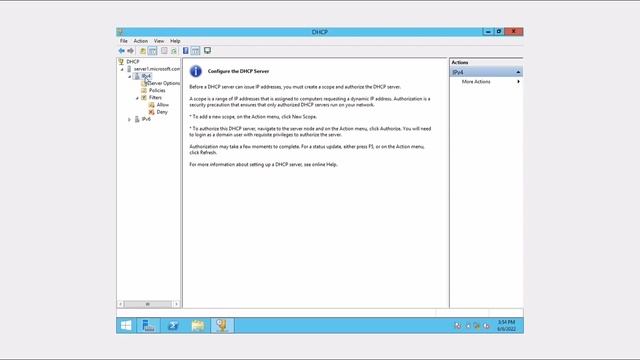The height and width of the screenshot is (360, 640).
Task: Click the Allow filter icon
Action: tap(151, 105)
